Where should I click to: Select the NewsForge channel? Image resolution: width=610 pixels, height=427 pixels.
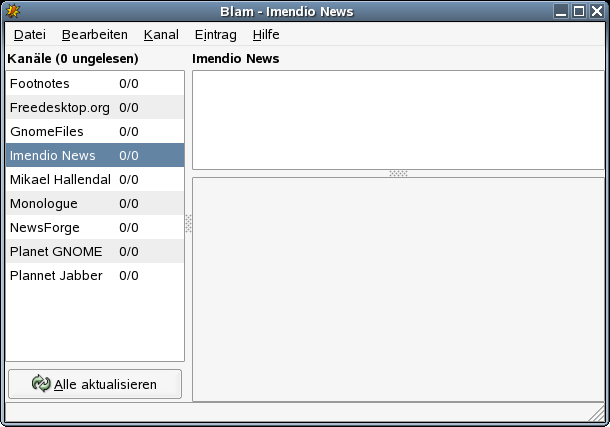pos(95,228)
